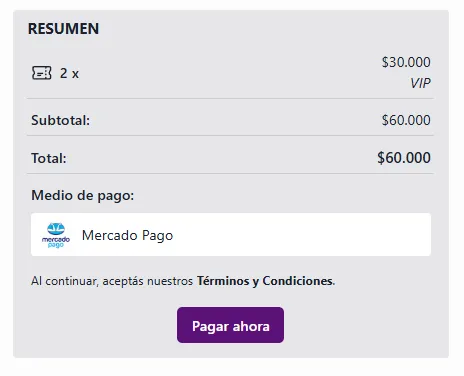The width and height of the screenshot is (464, 376).
Task: Click the empty area right of Mercado Pago option
Action: (x=300, y=235)
